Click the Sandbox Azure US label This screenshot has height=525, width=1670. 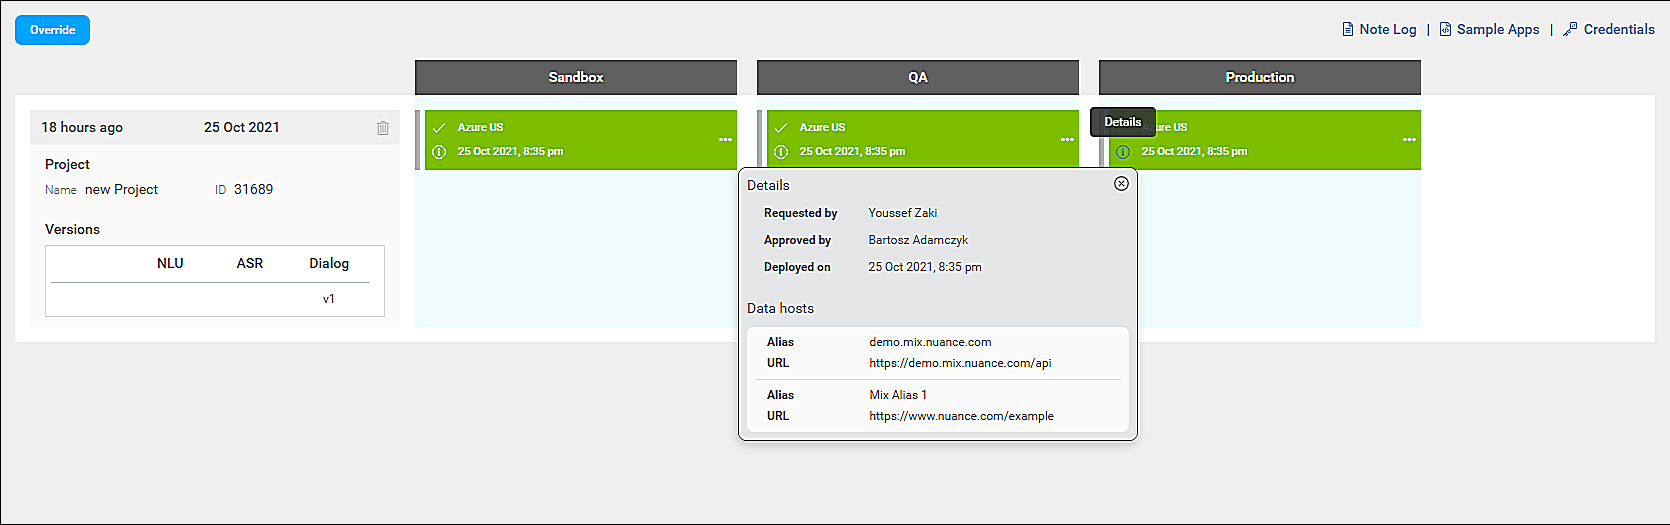click(480, 127)
